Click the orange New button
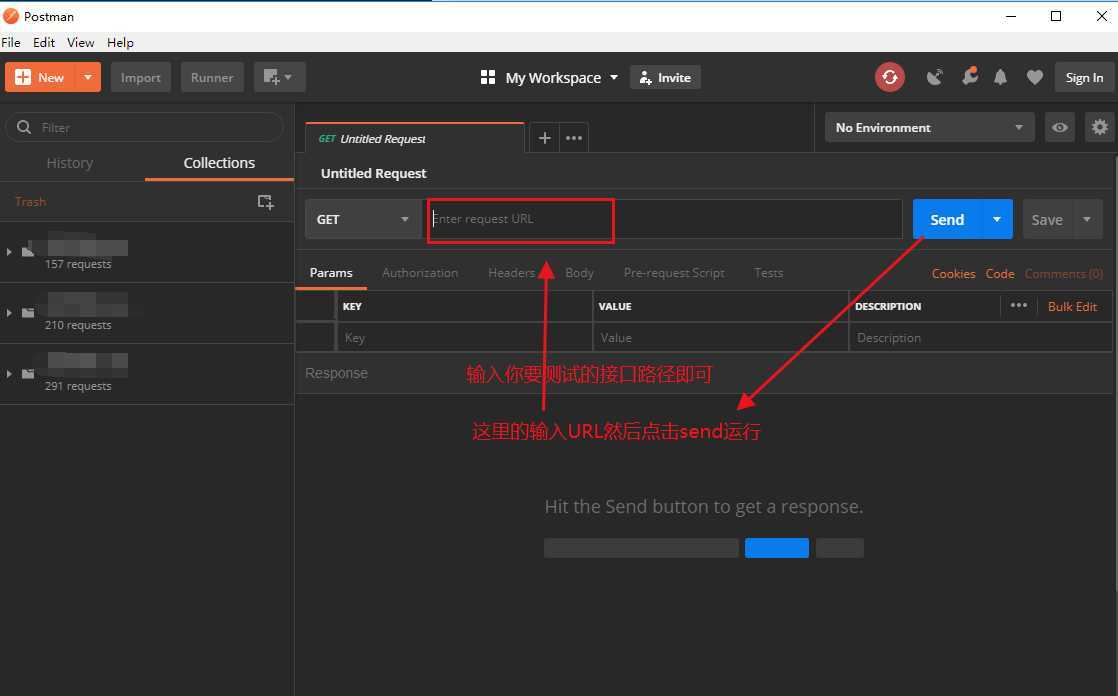 pyautogui.click(x=40, y=77)
